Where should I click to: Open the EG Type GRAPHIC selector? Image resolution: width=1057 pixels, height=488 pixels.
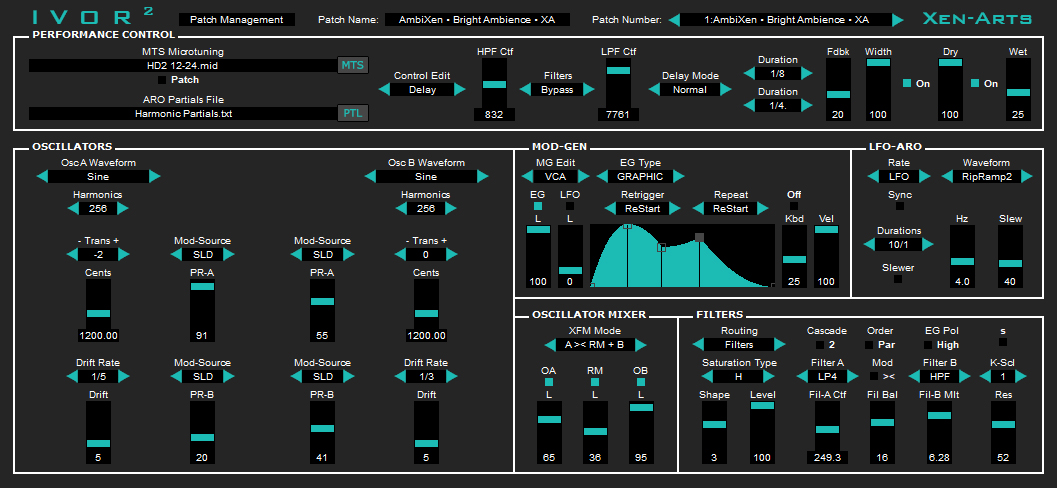tap(641, 177)
